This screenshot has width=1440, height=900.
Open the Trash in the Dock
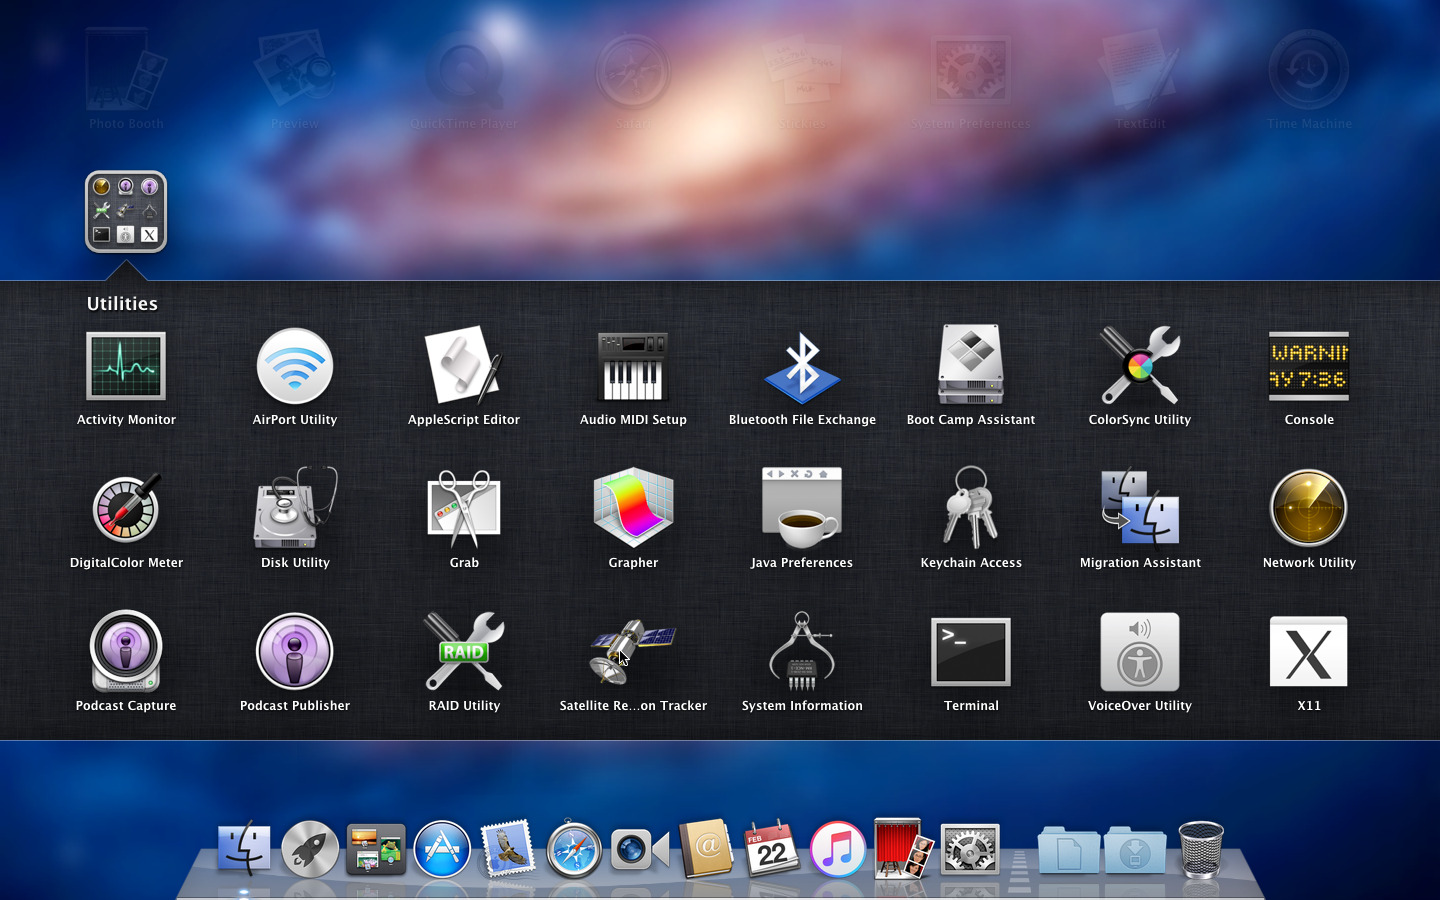pyautogui.click(x=1201, y=850)
